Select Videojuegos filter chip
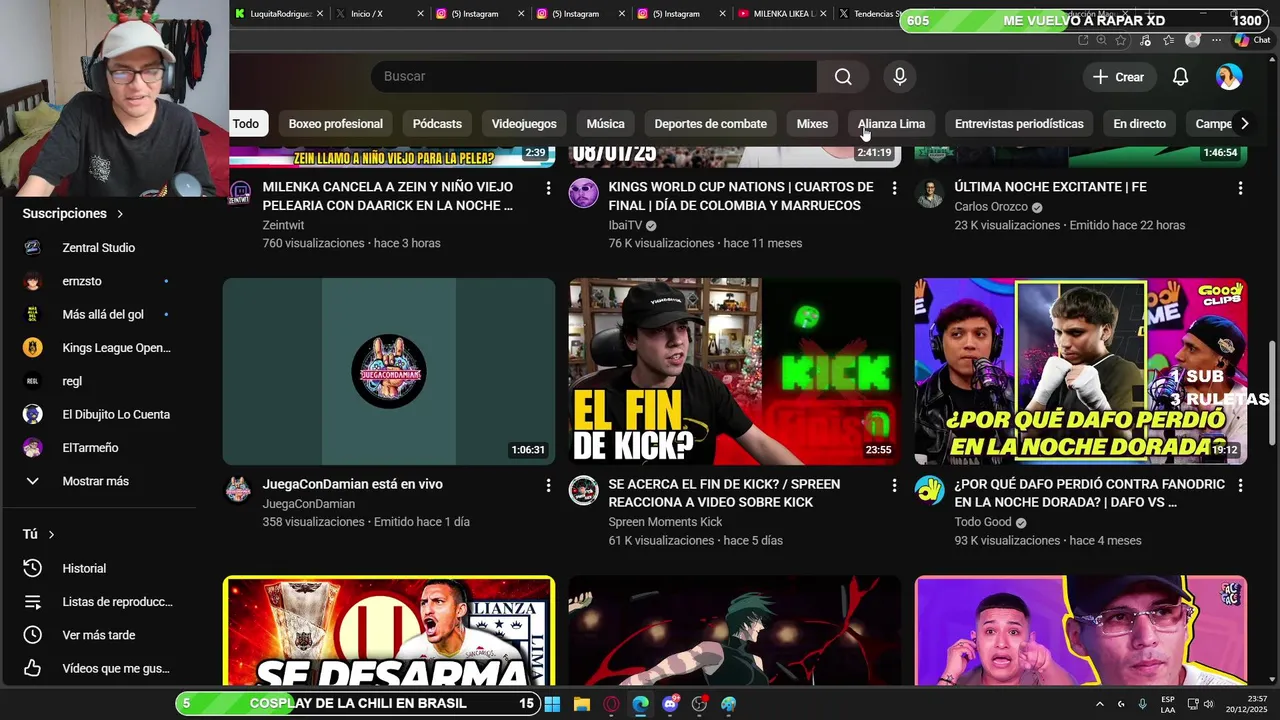This screenshot has width=1280, height=720. click(524, 124)
